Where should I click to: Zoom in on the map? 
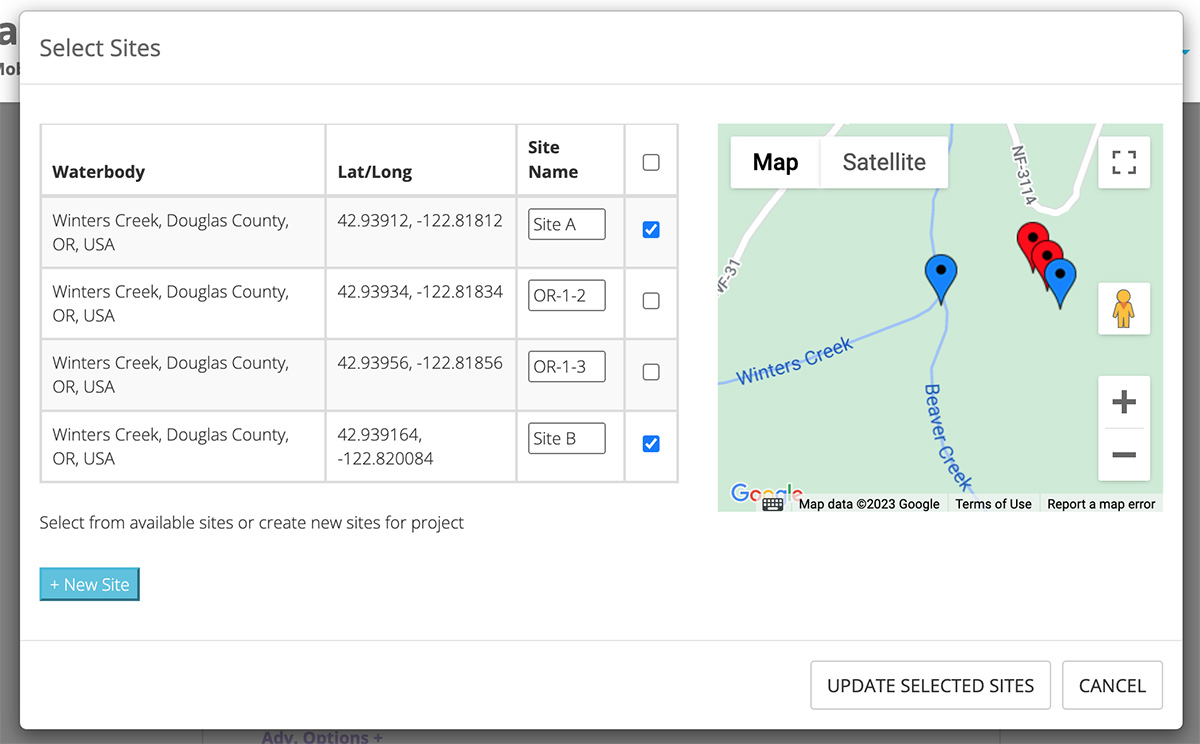pyautogui.click(x=1124, y=403)
